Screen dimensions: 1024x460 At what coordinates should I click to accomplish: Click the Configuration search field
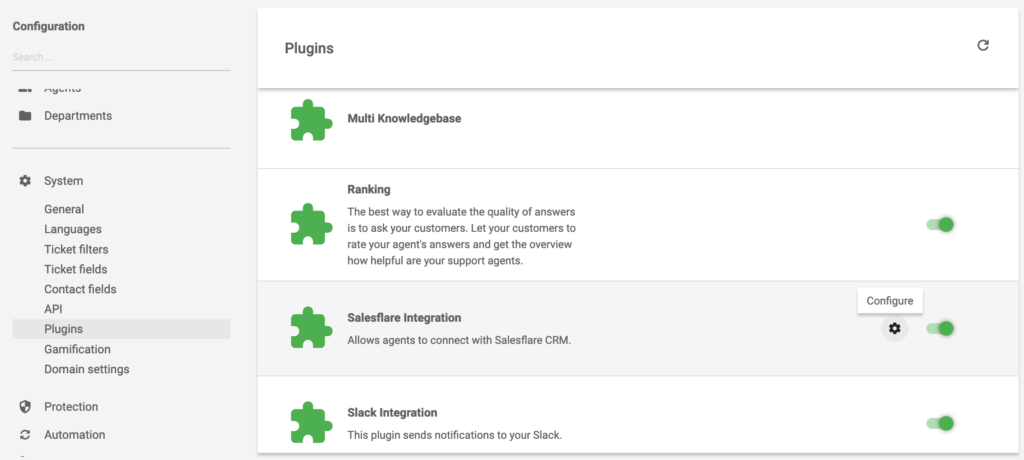pos(120,57)
